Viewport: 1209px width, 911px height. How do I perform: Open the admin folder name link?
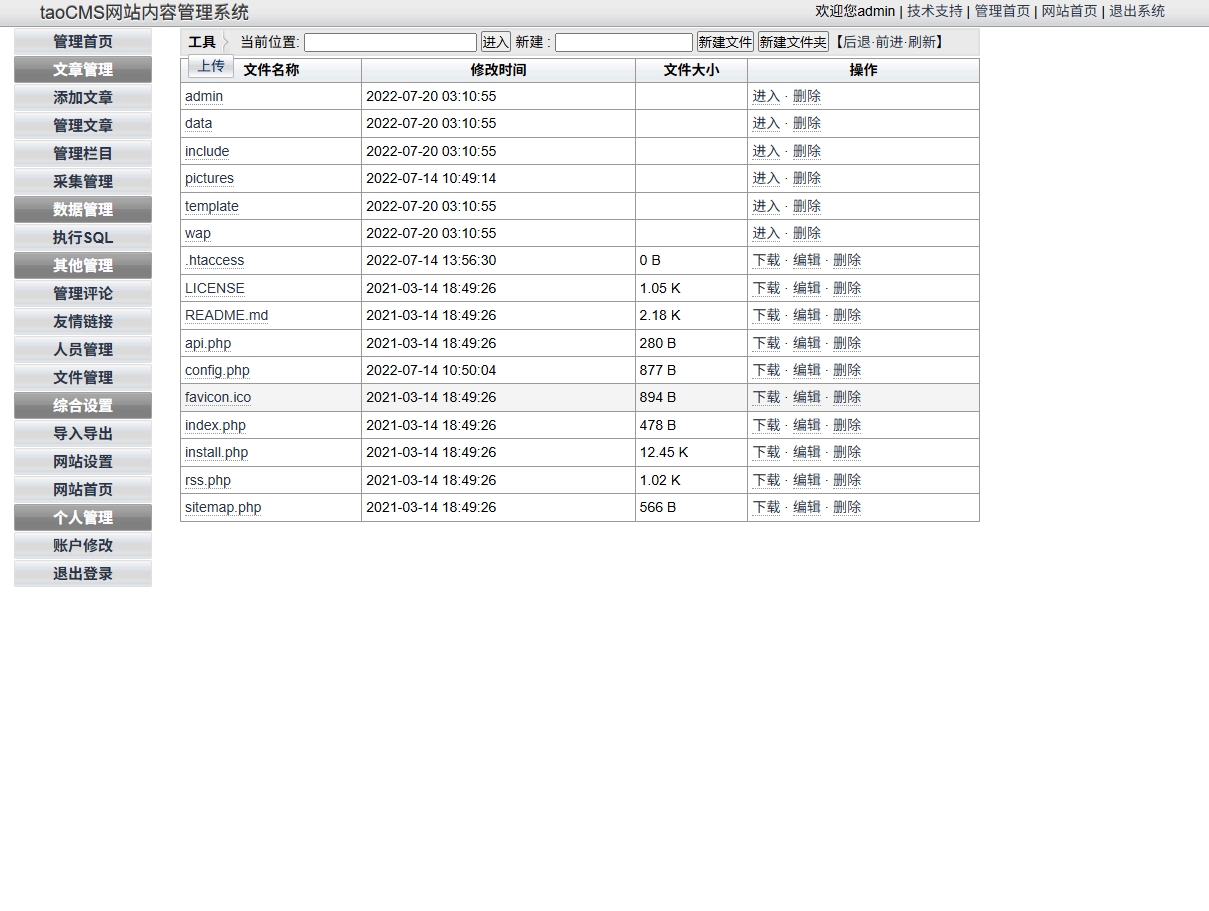[x=204, y=96]
